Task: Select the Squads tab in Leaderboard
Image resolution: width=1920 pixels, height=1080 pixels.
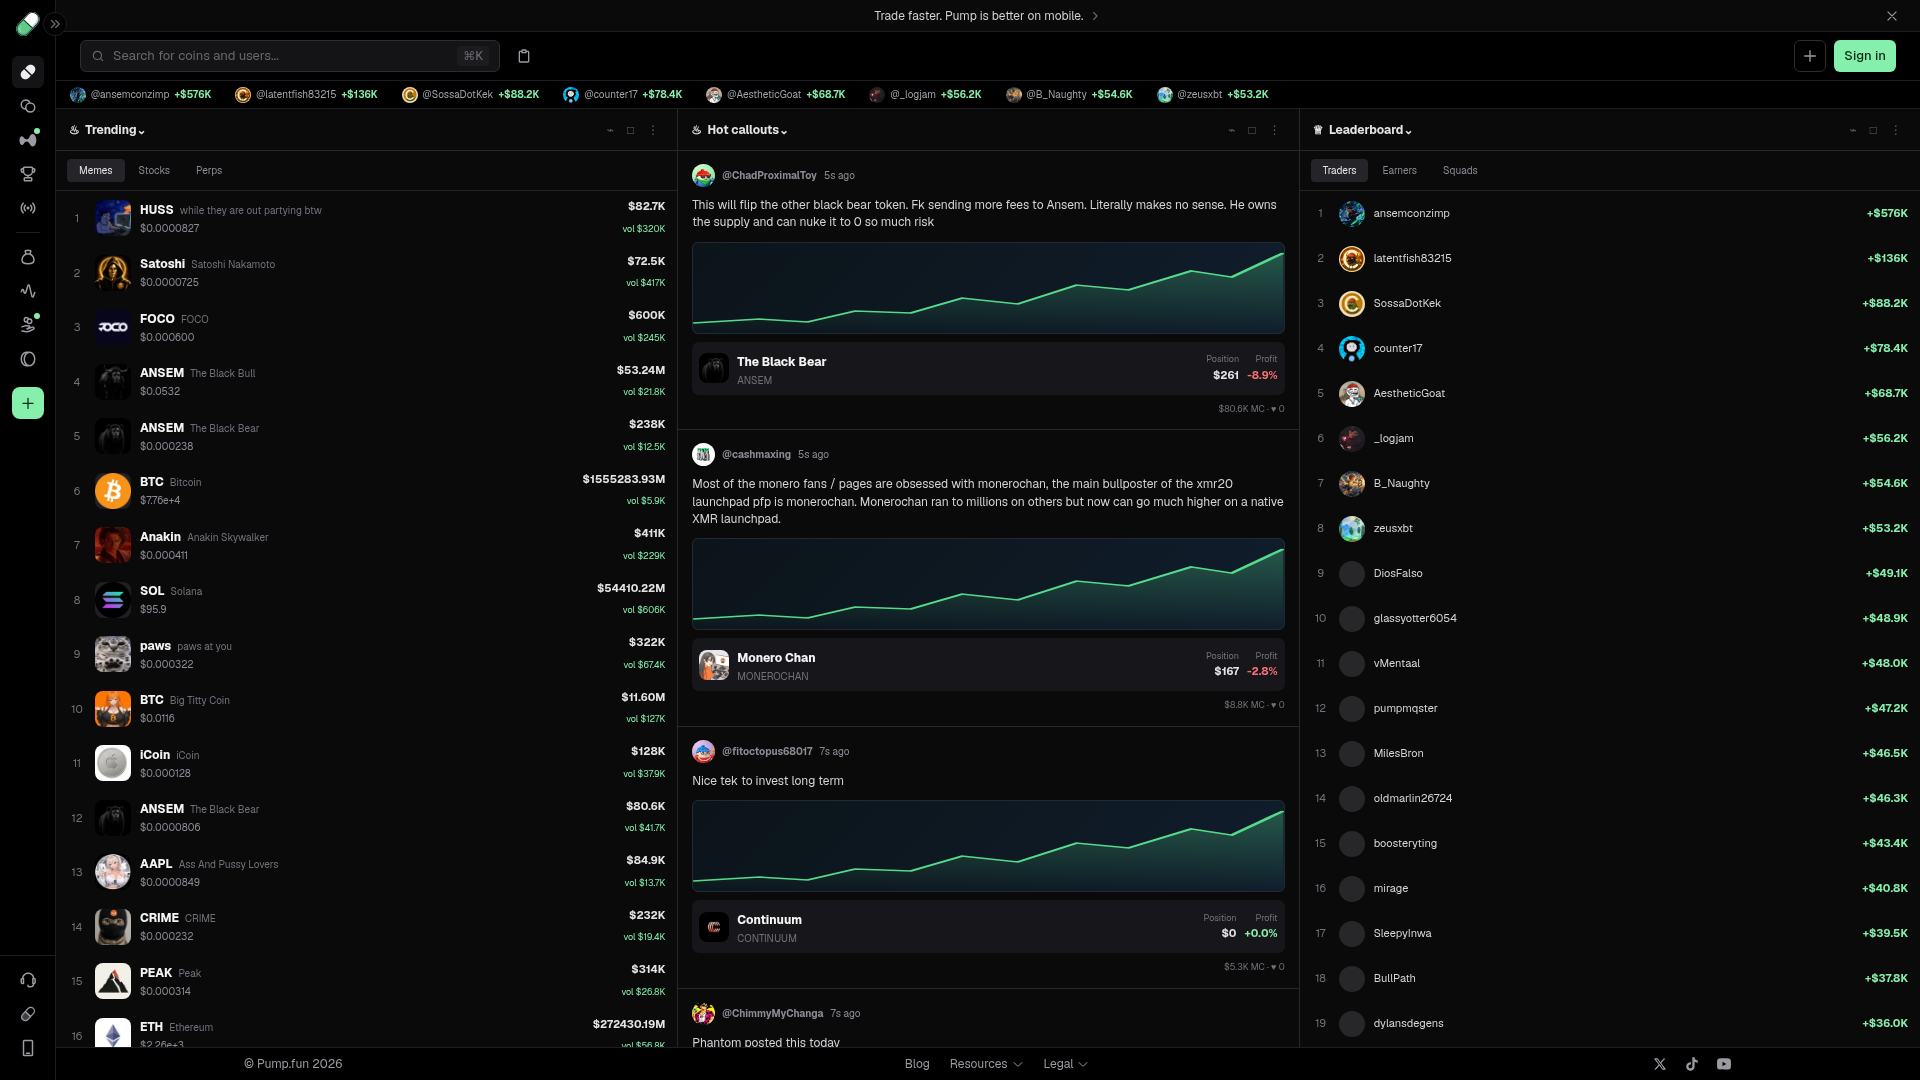Action: pyautogui.click(x=1459, y=170)
